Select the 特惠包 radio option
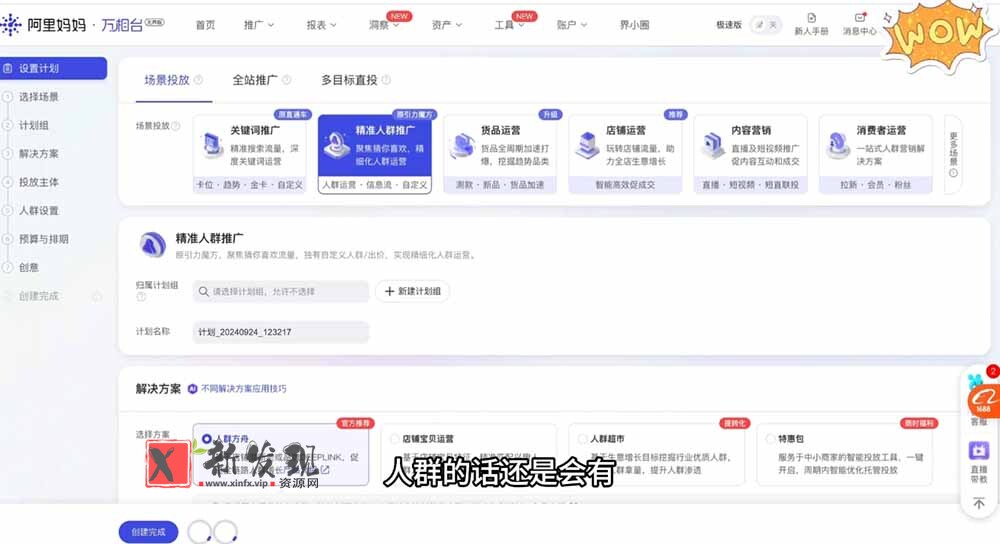The image size is (1000, 544). [770, 439]
